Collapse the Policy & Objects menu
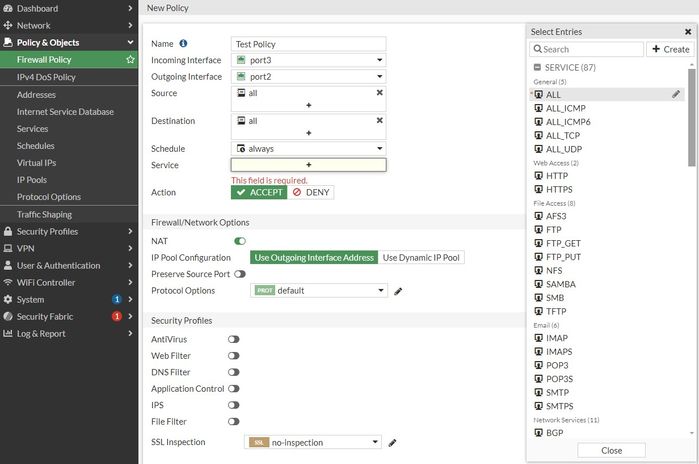 click(x=130, y=42)
